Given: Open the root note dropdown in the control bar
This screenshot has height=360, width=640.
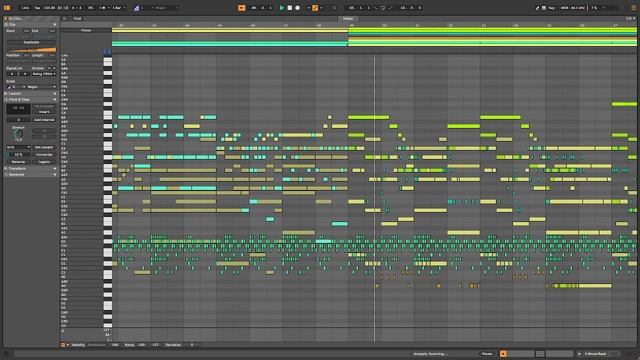Looking at the screenshot, I should pos(147,8).
